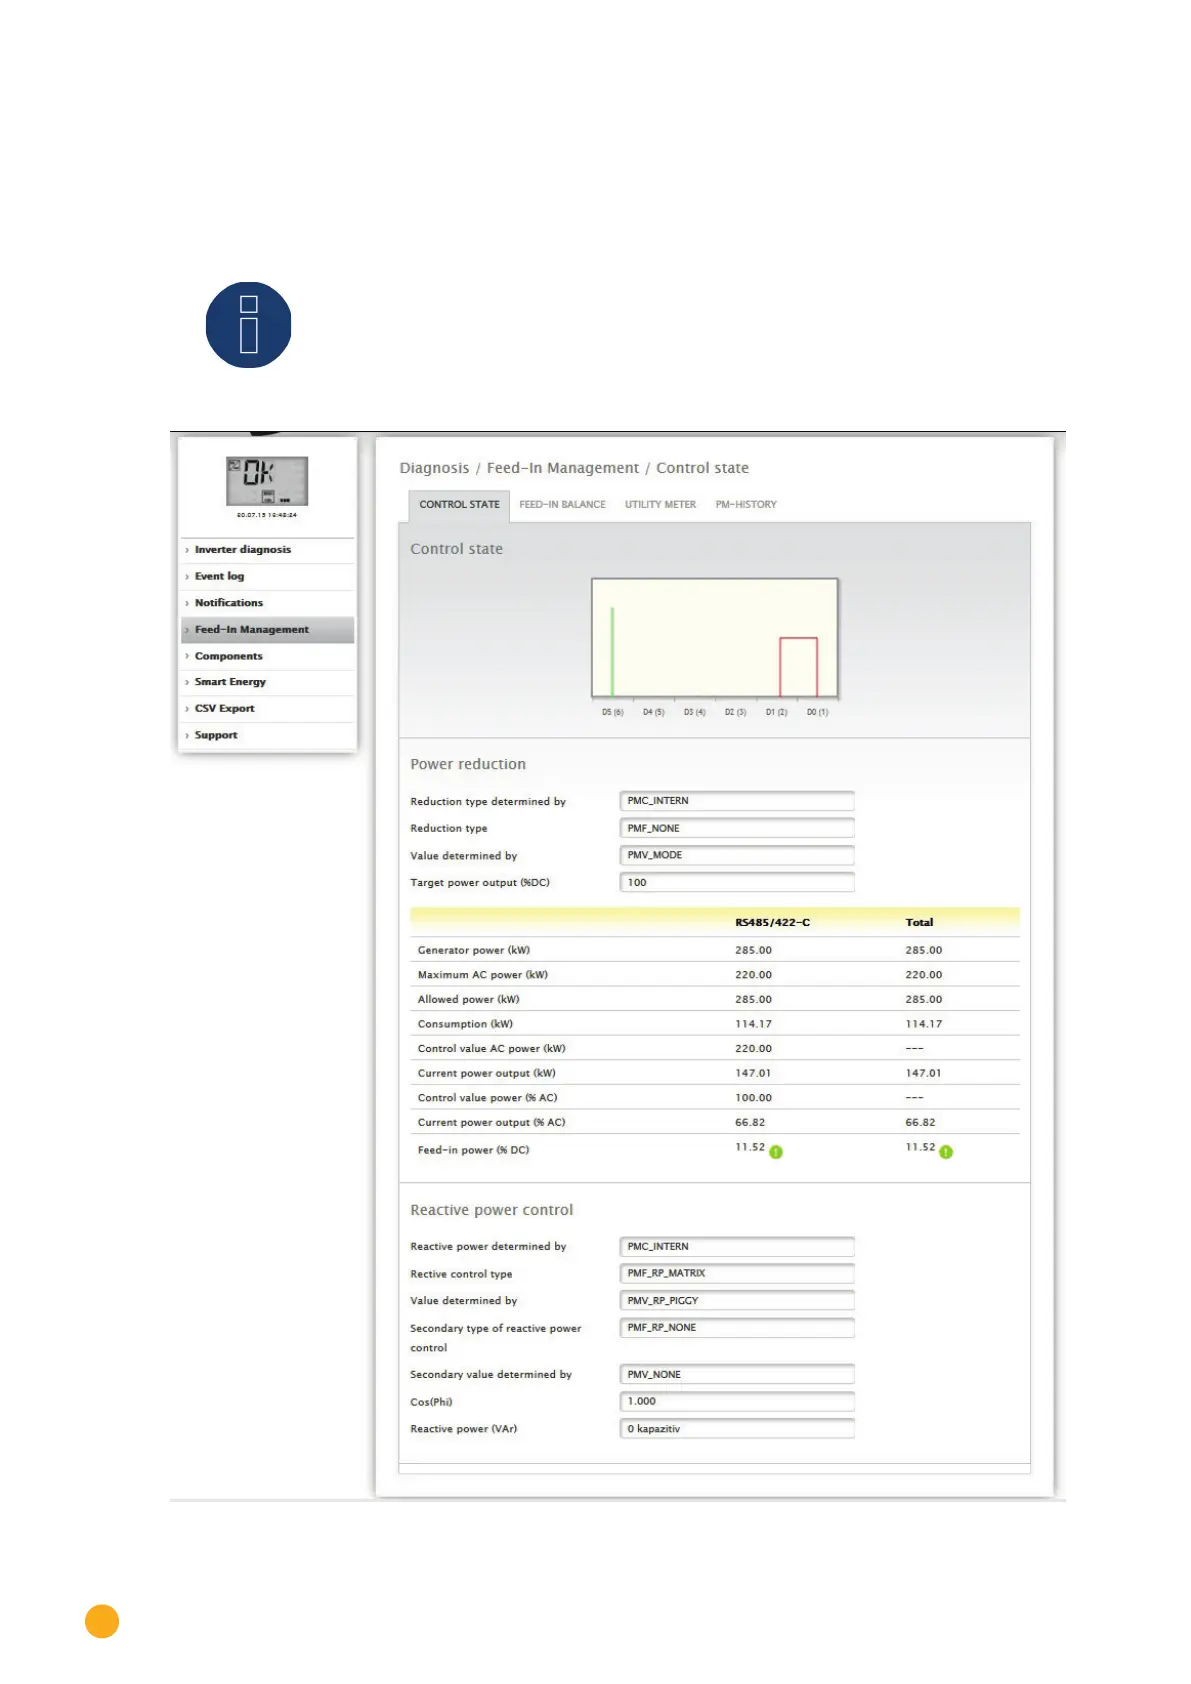Click the red box in control state chart
The height and width of the screenshot is (1684, 1191).
coord(798,667)
